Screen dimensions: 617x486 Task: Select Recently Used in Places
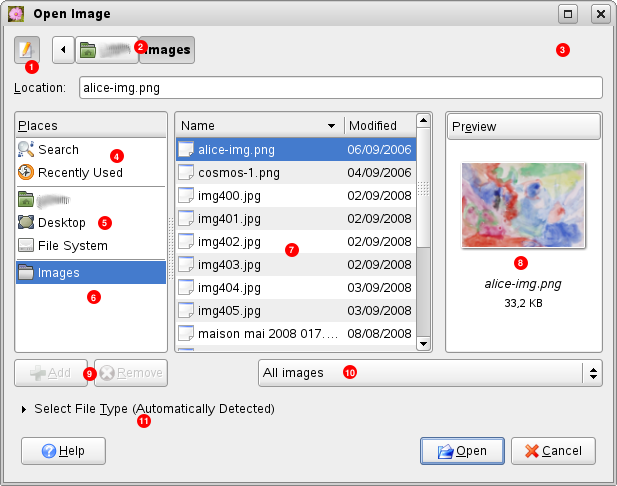[91, 172]
